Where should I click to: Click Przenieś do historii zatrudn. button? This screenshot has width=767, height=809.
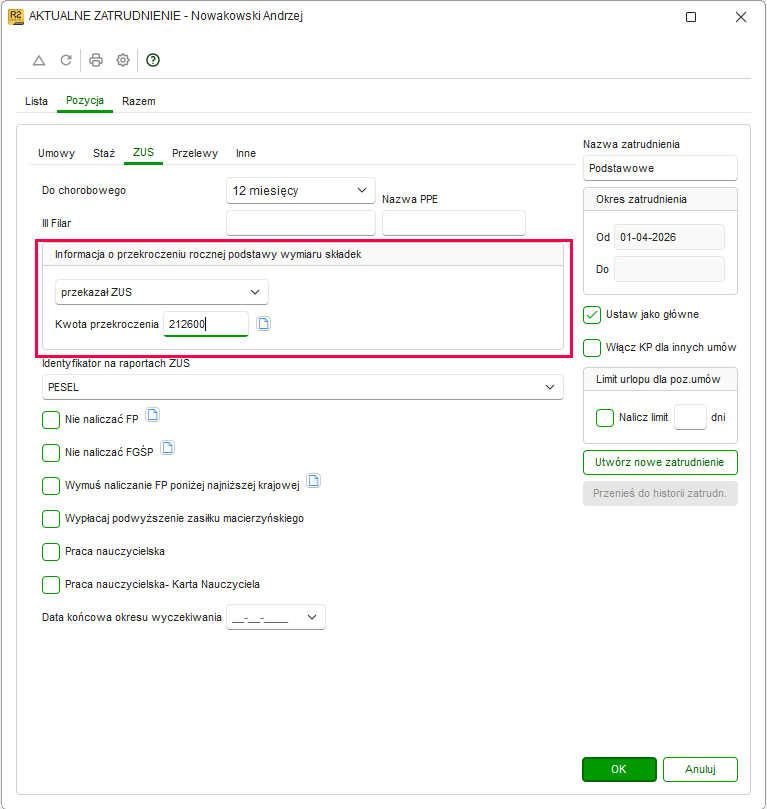pyautogui.click(x=660, y=493)
